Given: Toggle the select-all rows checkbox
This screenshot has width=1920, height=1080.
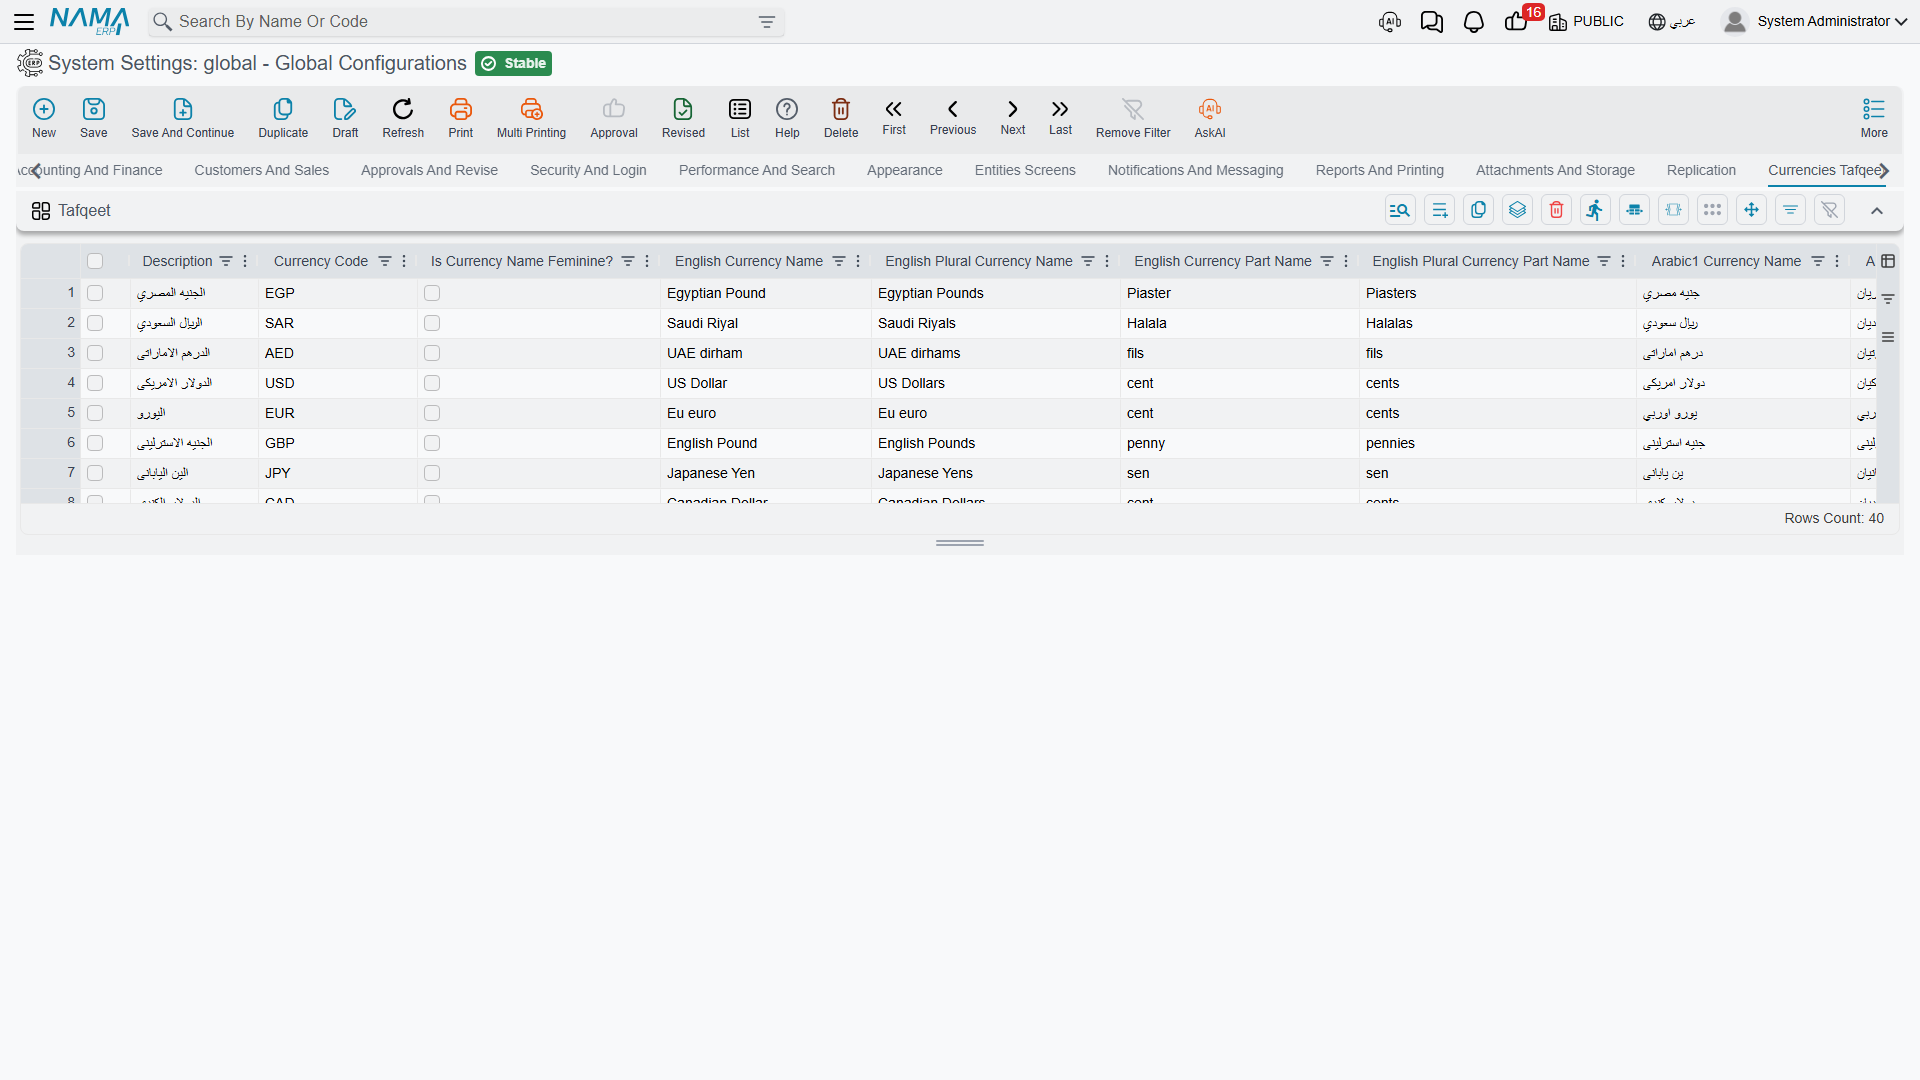Looking at the screenshot, I should (x=95, y=261).
